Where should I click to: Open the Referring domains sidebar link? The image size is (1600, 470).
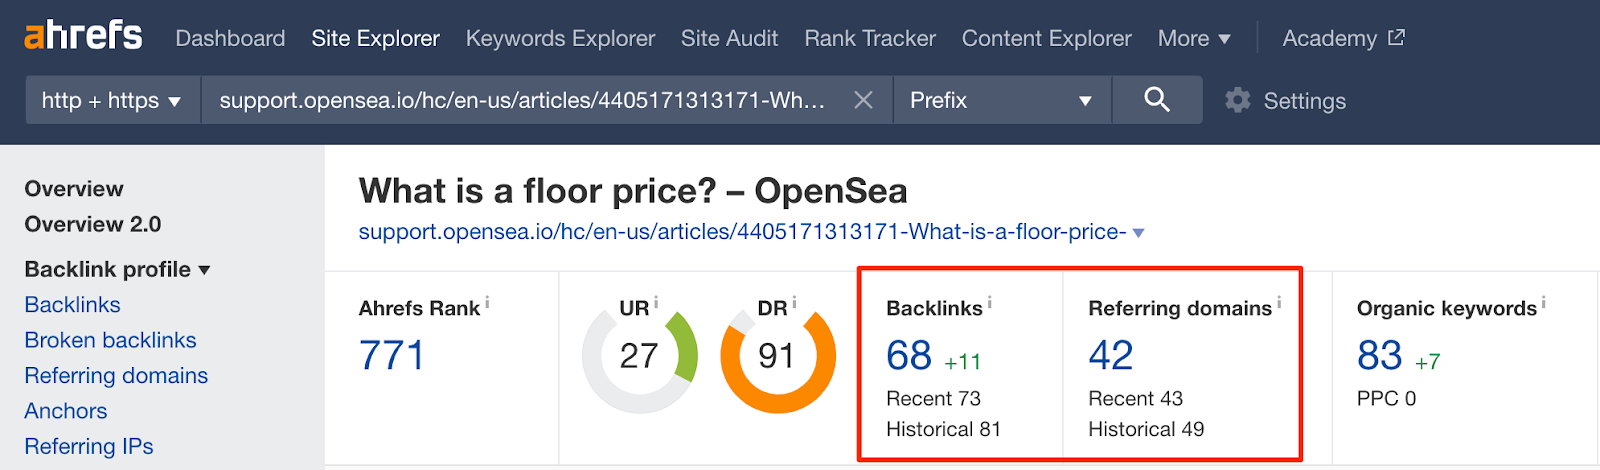(x=116, y=376)
